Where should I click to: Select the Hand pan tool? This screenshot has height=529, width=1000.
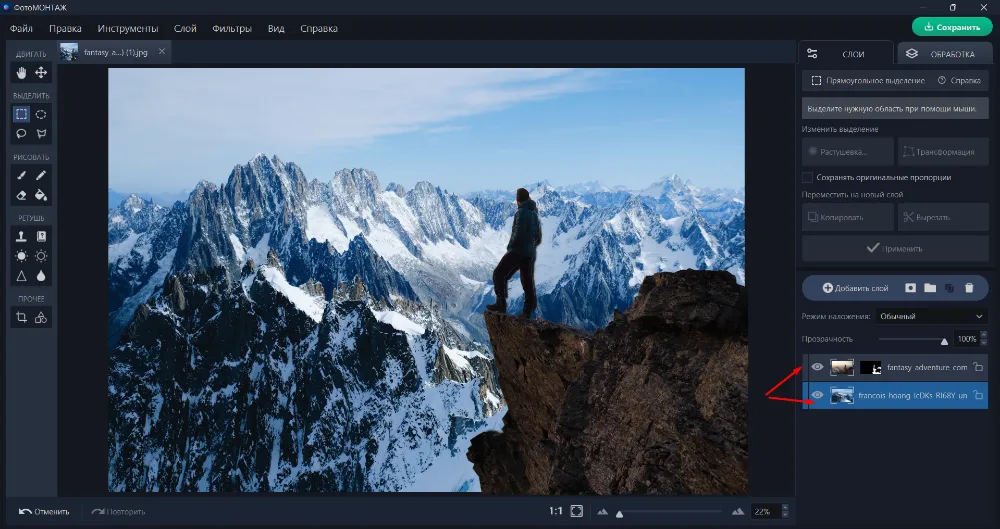click(22, 73)
